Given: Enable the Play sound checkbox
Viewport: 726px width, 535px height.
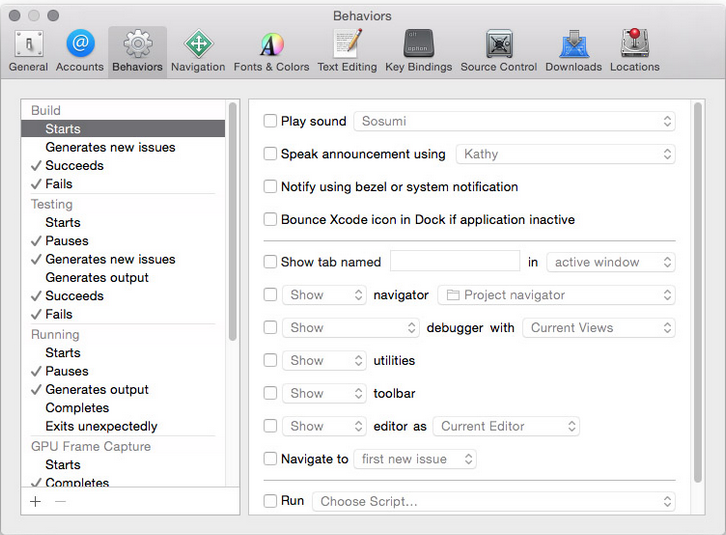Looking at the screenshot, I should (x=270, y=121).
